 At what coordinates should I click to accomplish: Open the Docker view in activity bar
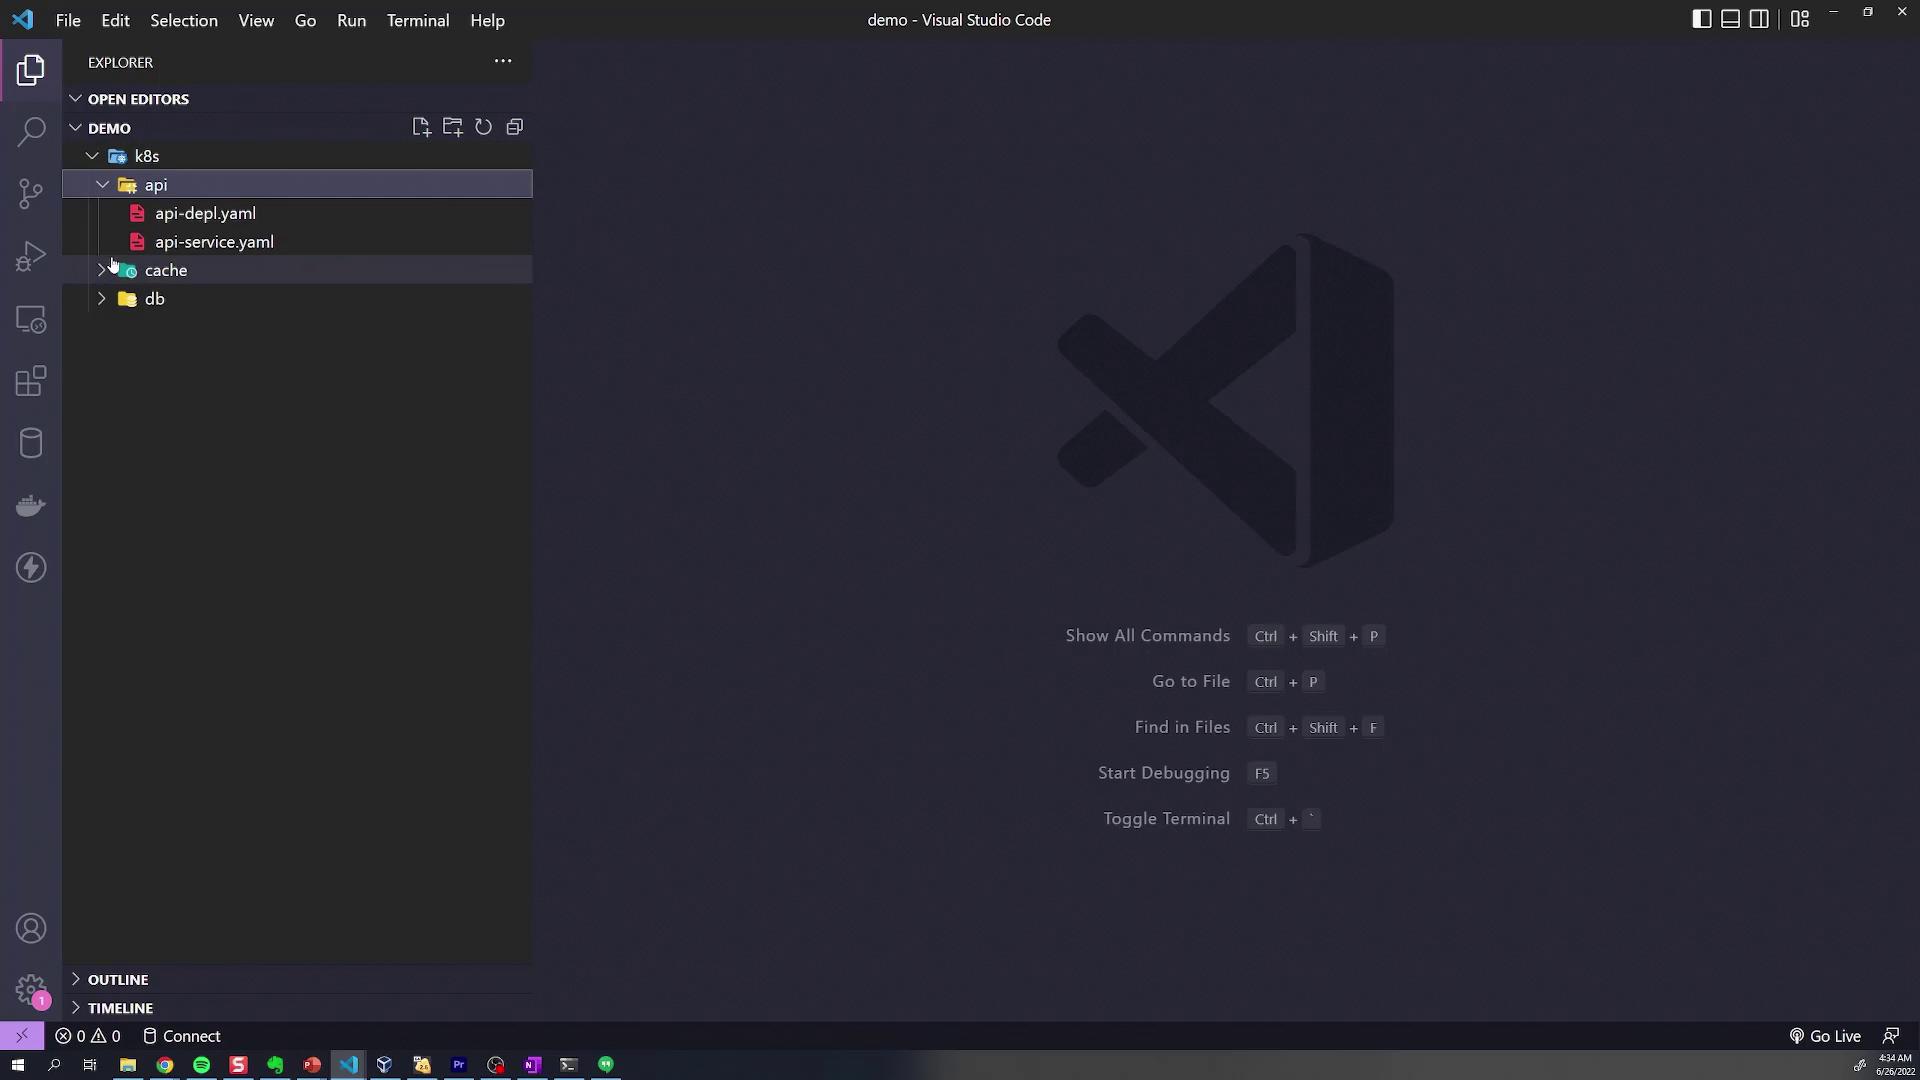tap(31, 506)
